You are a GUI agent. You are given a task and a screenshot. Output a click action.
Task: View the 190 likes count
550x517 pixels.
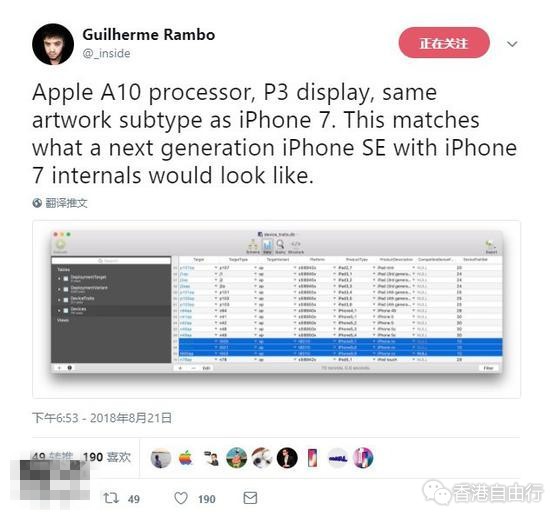point(107,457)
